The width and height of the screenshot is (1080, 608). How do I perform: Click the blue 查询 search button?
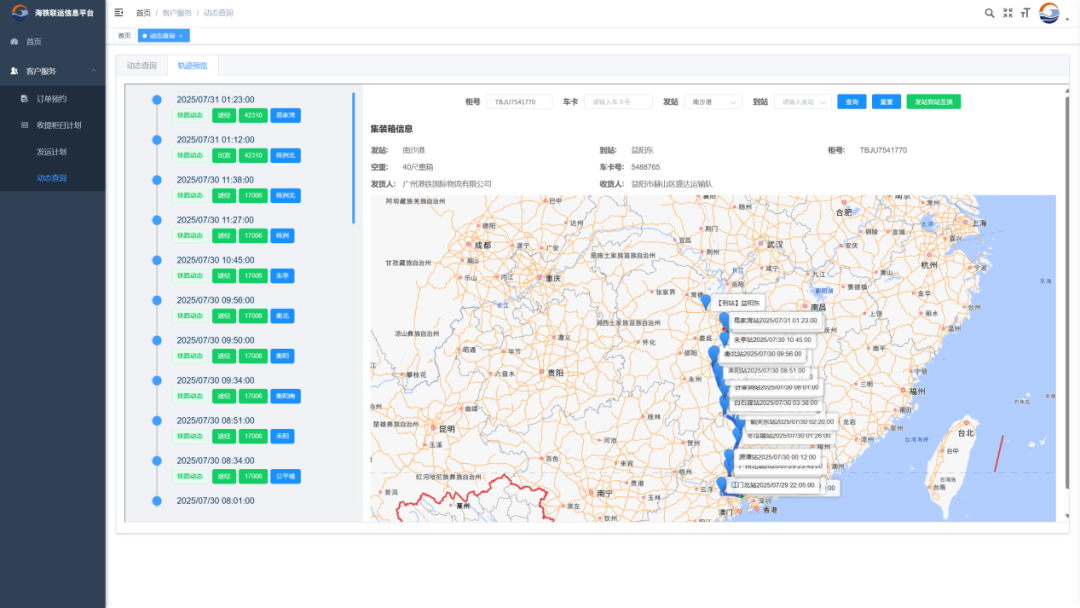(852, 102)
